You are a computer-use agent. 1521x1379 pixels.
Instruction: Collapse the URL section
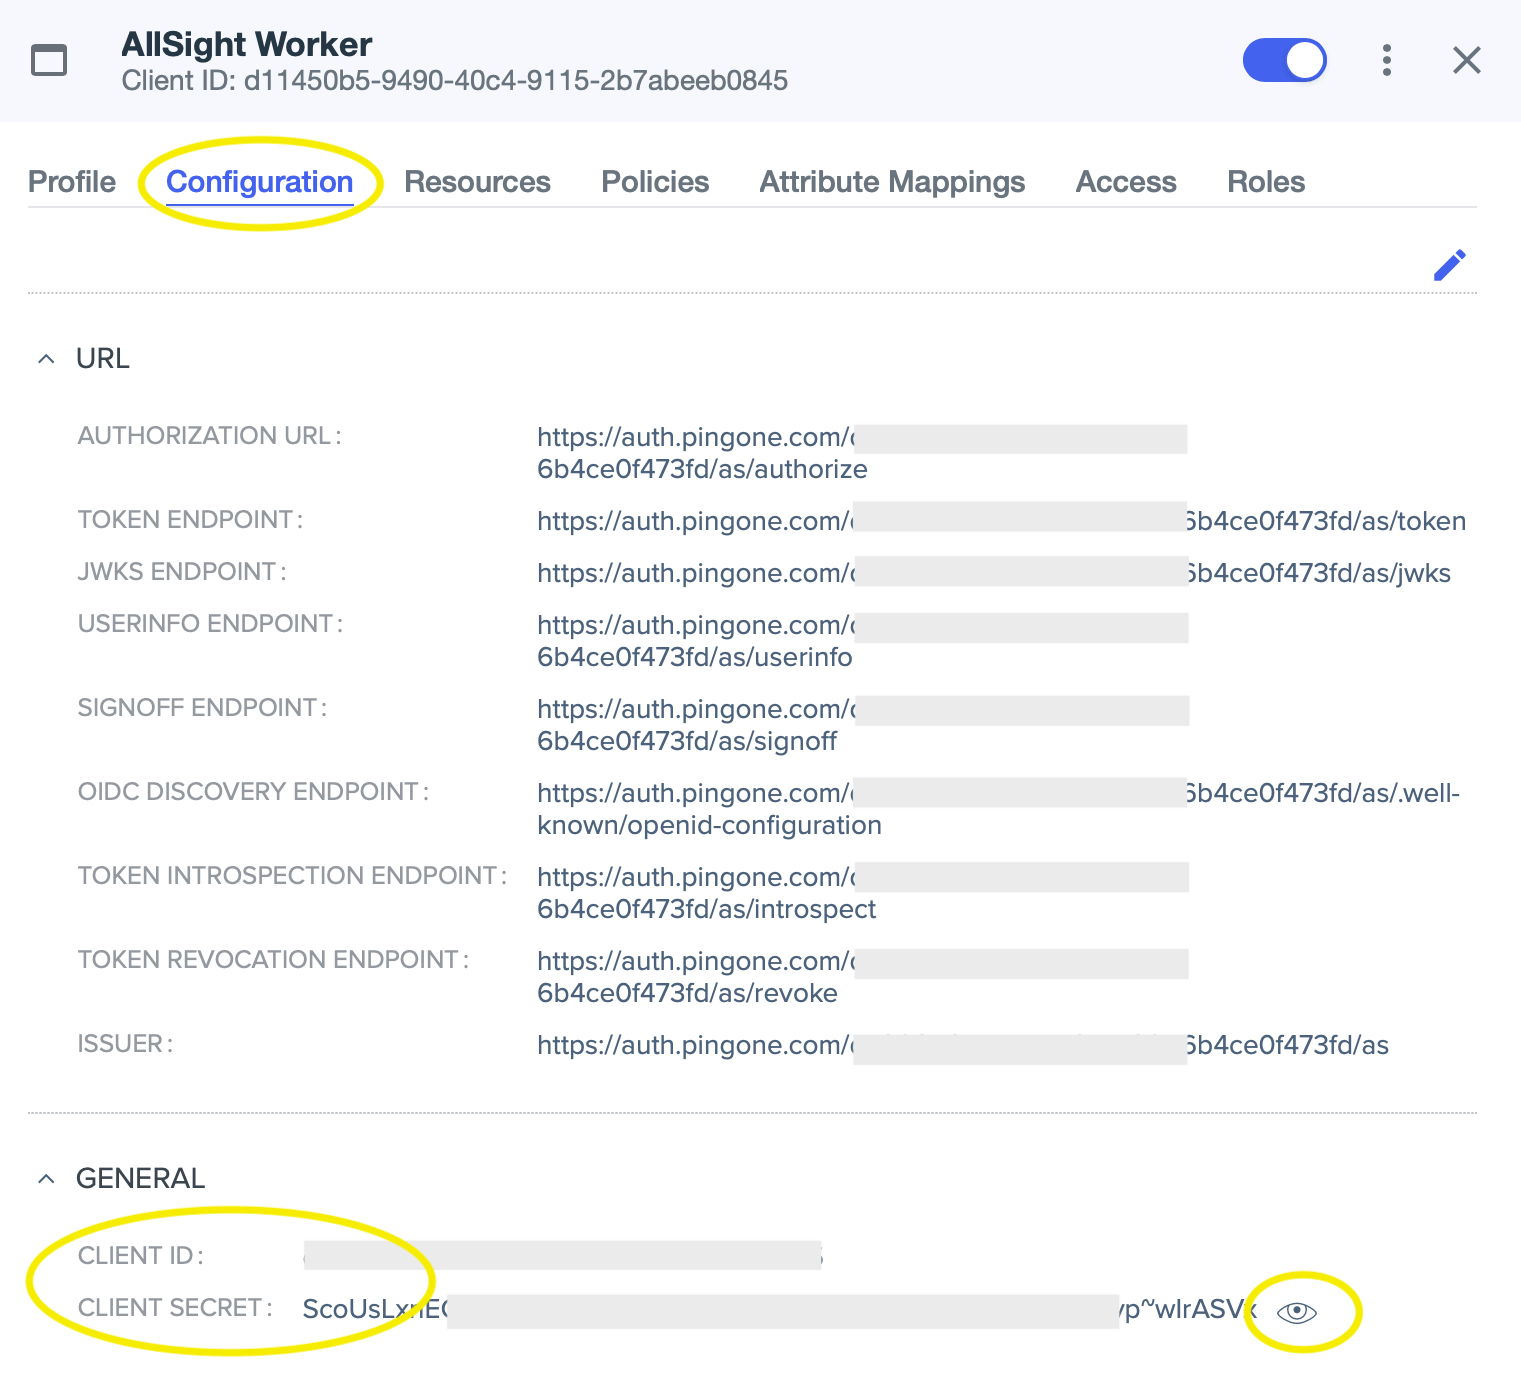tap(46, 359)
